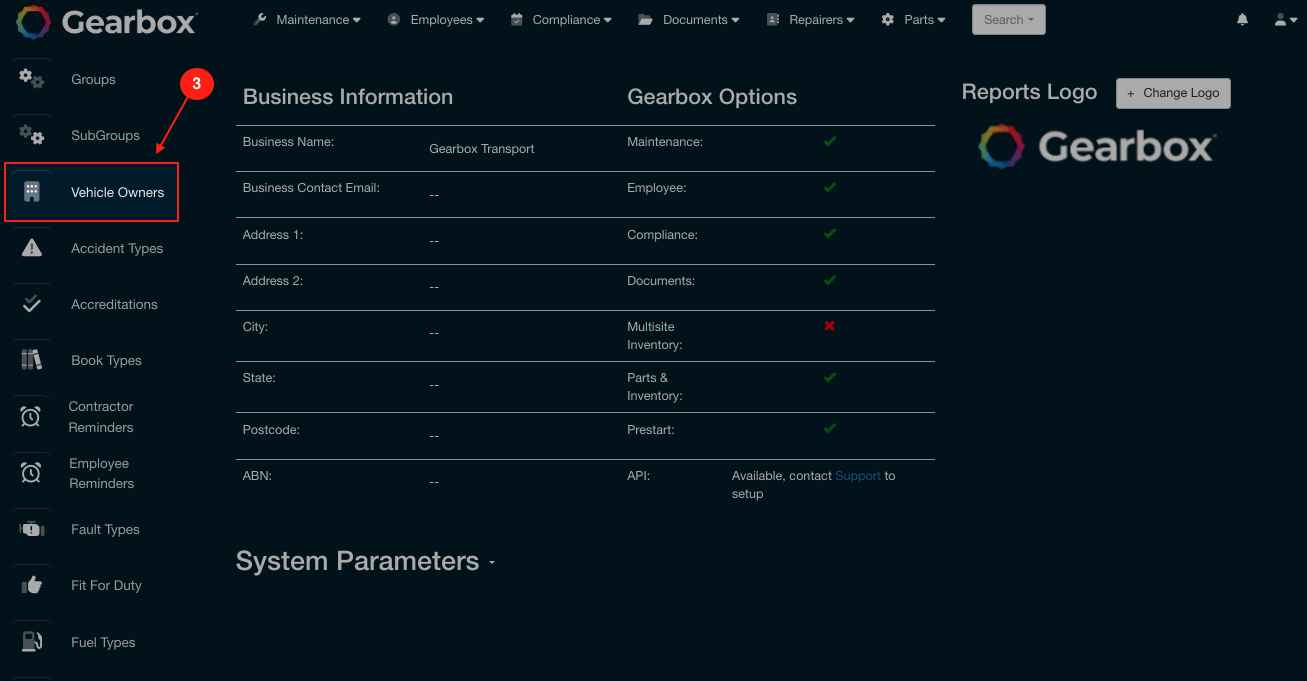1307x681 pixels.
Task: Select the Vehicle Owners building icon
Action: coord(31,192)
